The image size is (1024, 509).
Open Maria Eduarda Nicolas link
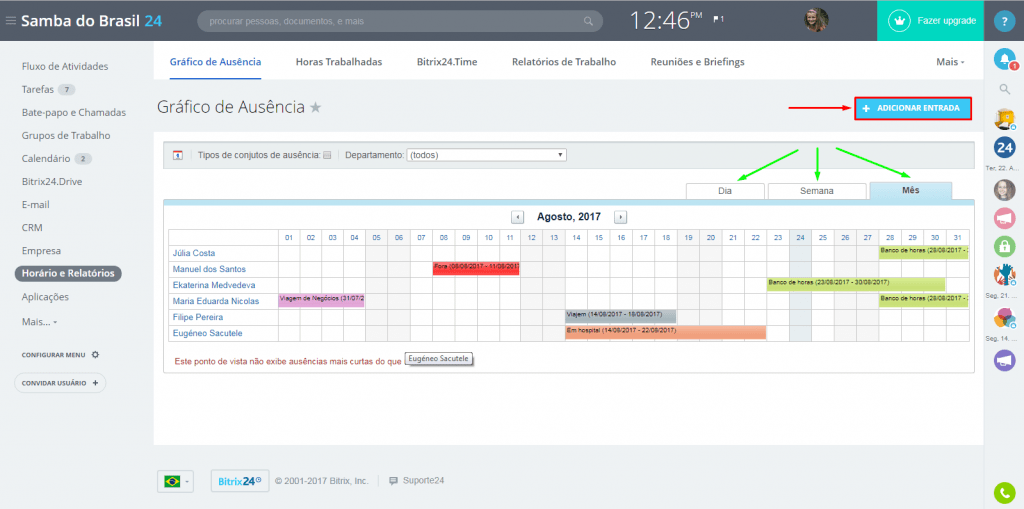click(216, 301)
